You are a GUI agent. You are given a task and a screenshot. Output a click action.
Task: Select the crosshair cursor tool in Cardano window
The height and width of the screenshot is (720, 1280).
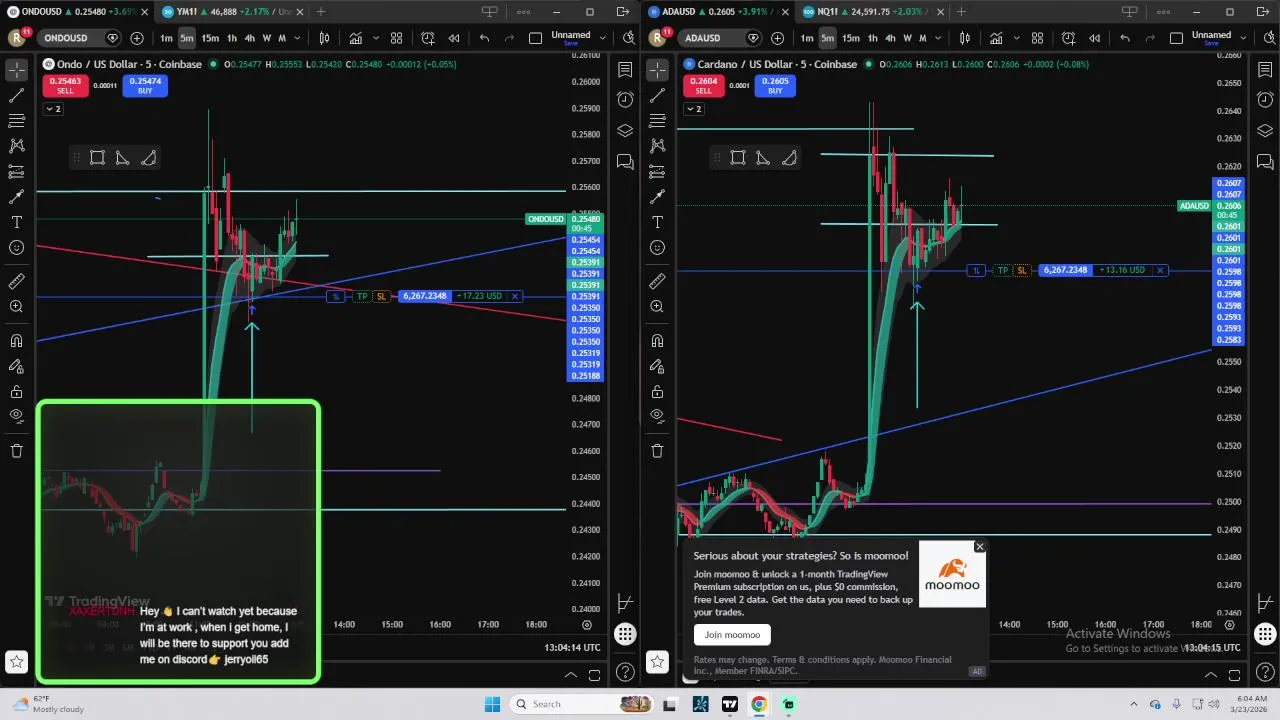coord(657,71)
